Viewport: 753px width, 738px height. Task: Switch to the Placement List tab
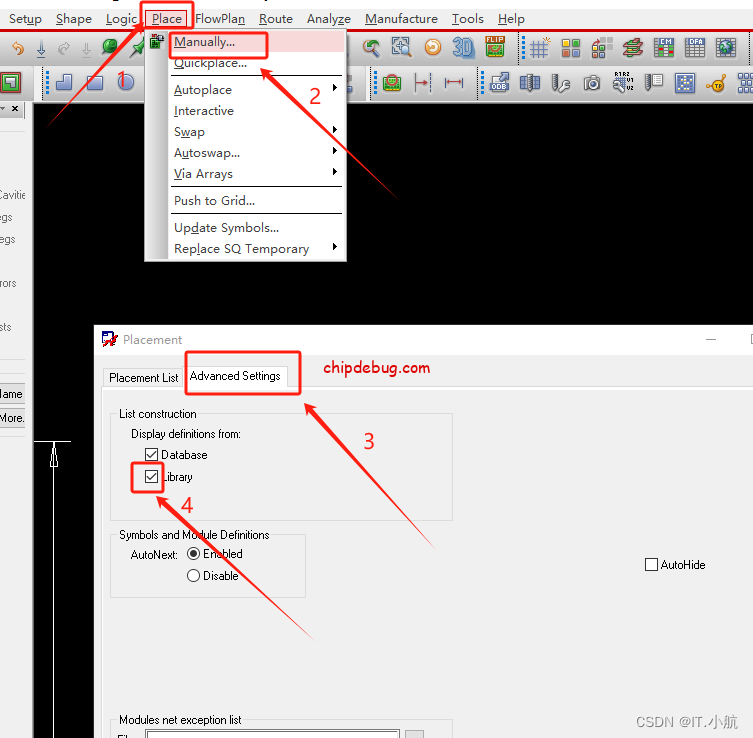pyautogui.click(x=143, y=377)
